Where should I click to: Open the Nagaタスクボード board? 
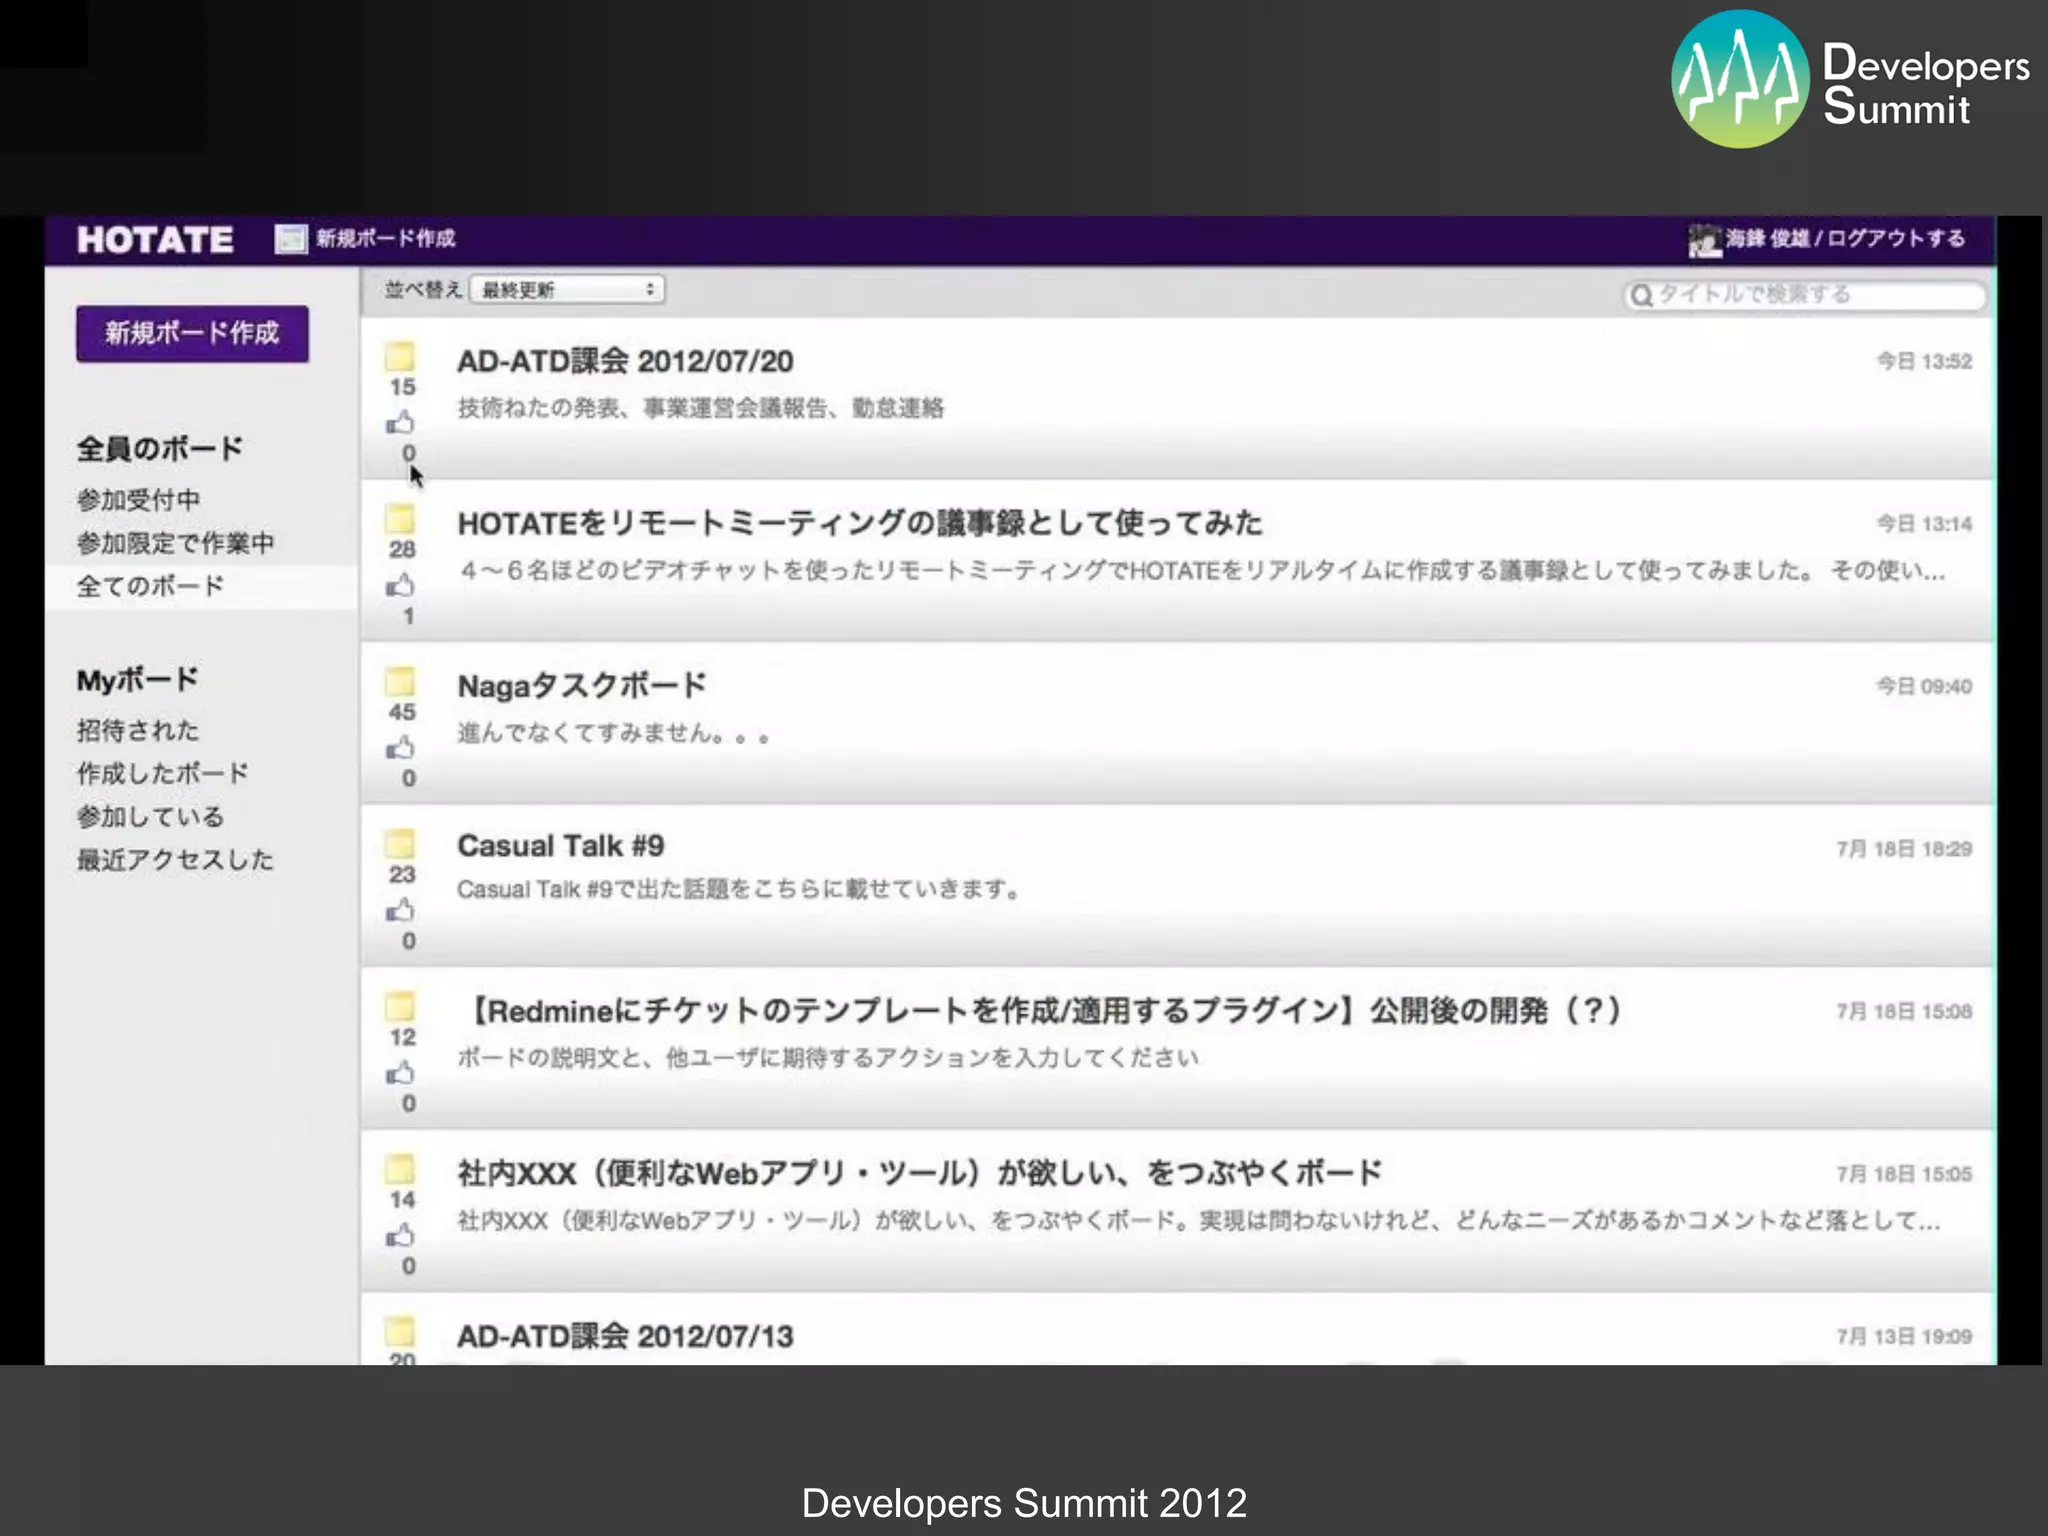pos(582,686)
